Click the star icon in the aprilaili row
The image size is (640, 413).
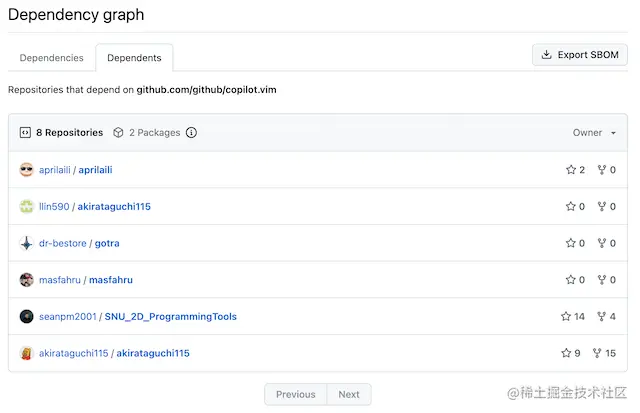571,170
